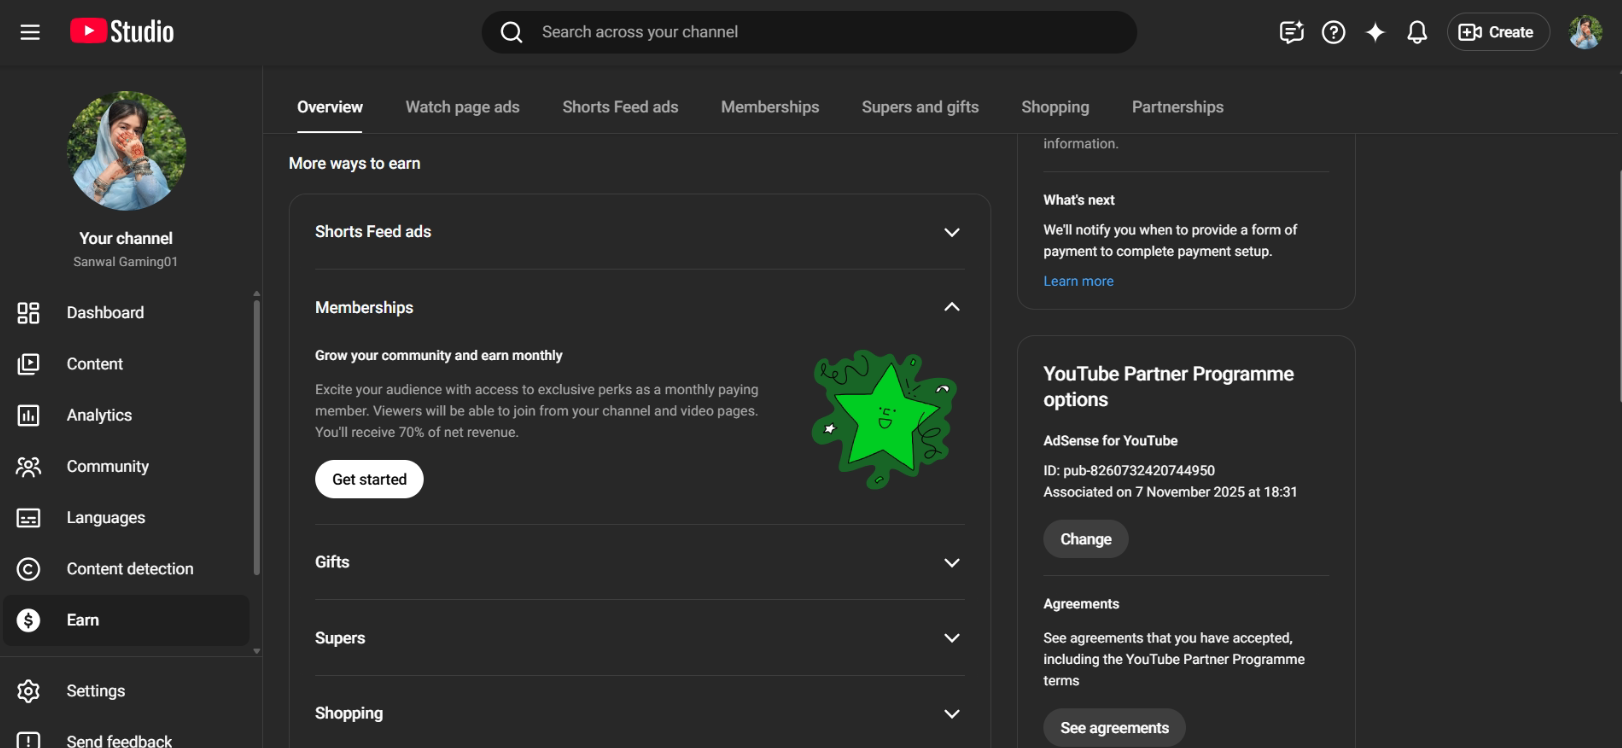The height and width of the screenshot is (748, 1622).
Task: Focus the Search across your channel field
Action: click(x=809, y=32)
